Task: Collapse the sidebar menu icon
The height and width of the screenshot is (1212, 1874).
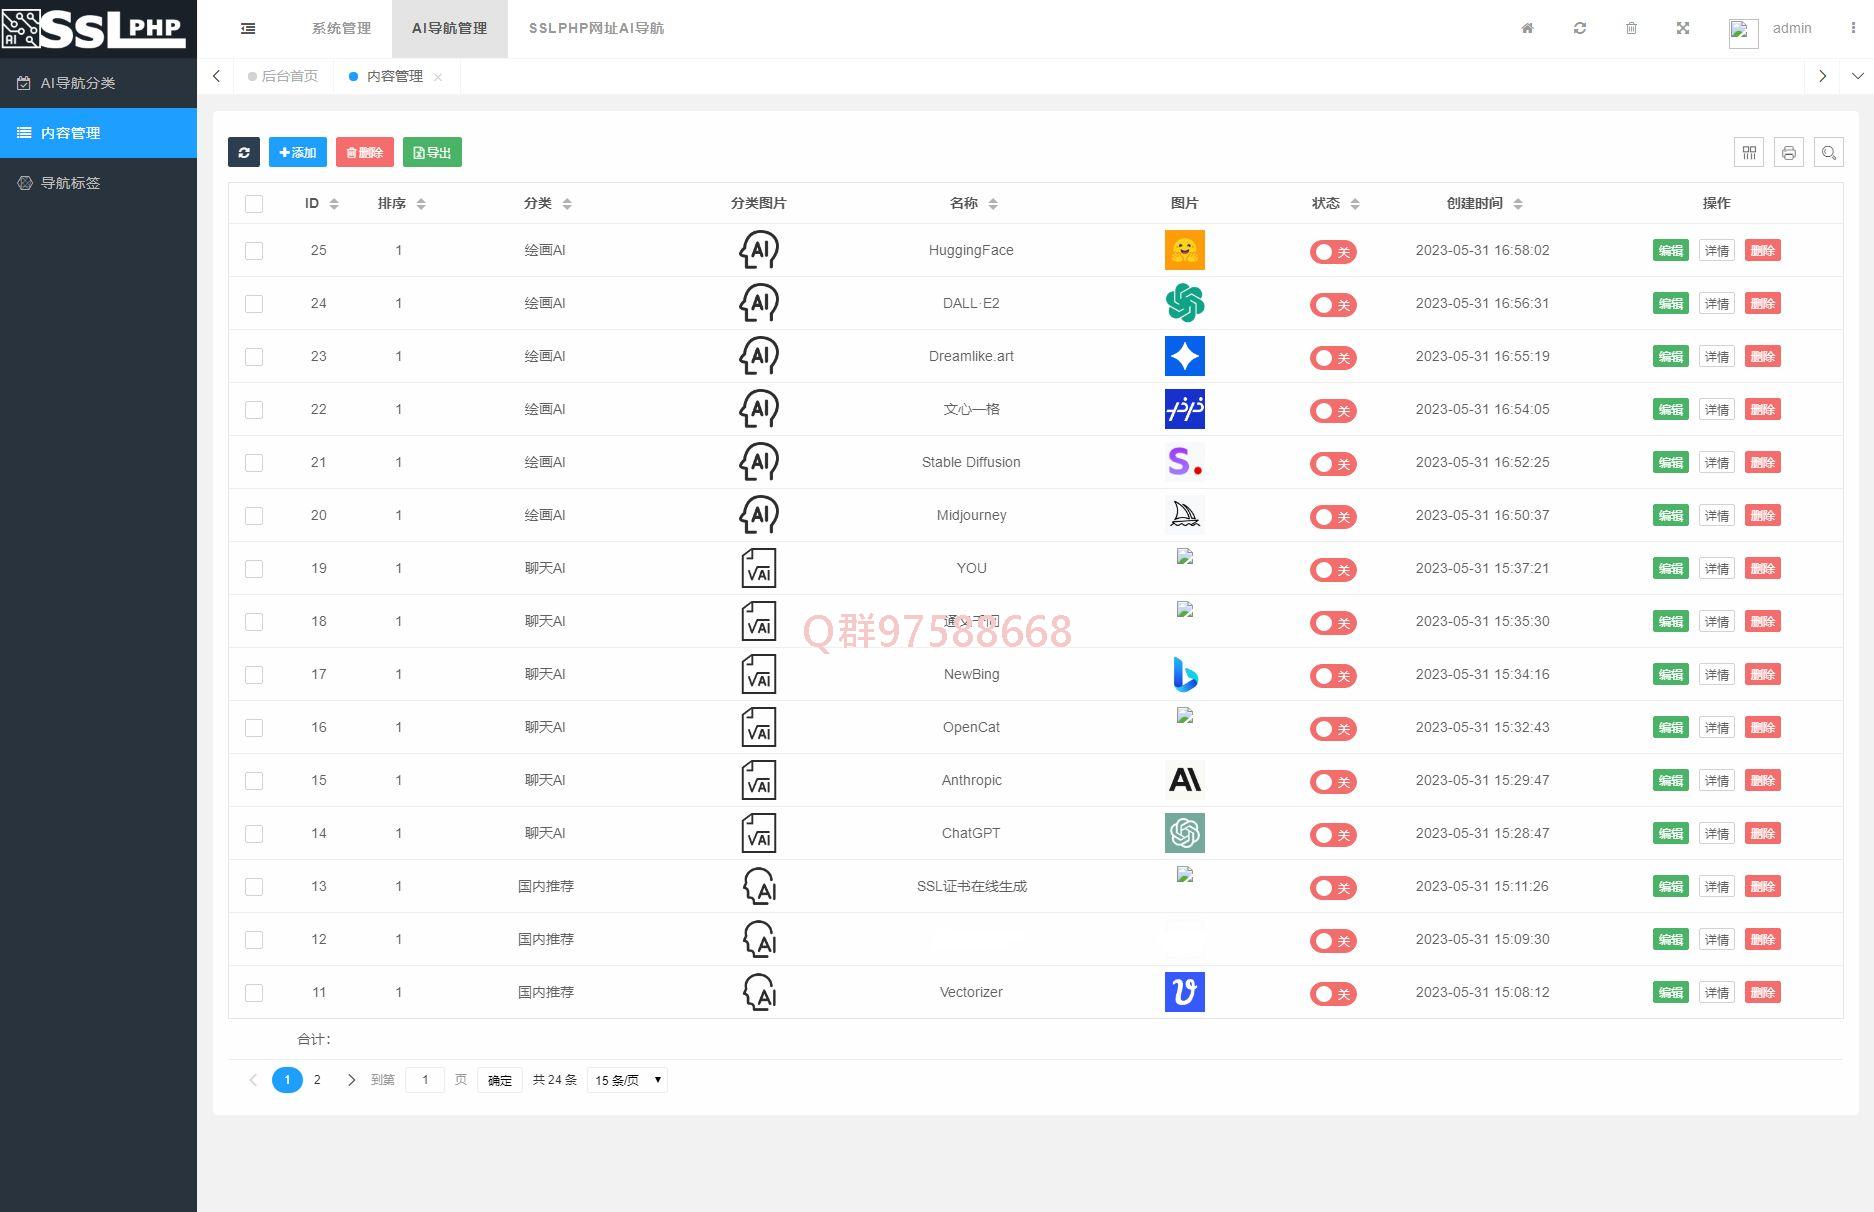Action: coord(248,28)
